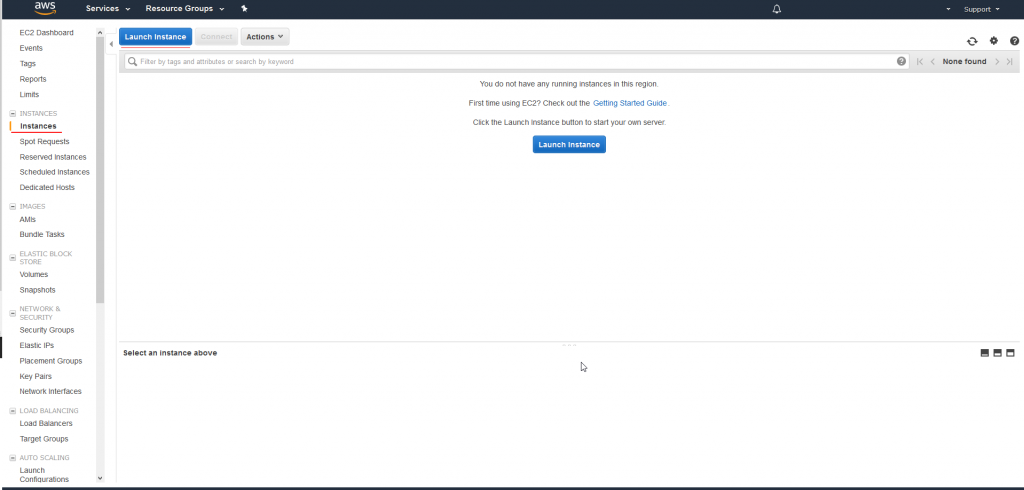The height and width of the screenshot is (490, 1024).
Task: Select Instances in sidebar
Action: (x=38, y=126)
